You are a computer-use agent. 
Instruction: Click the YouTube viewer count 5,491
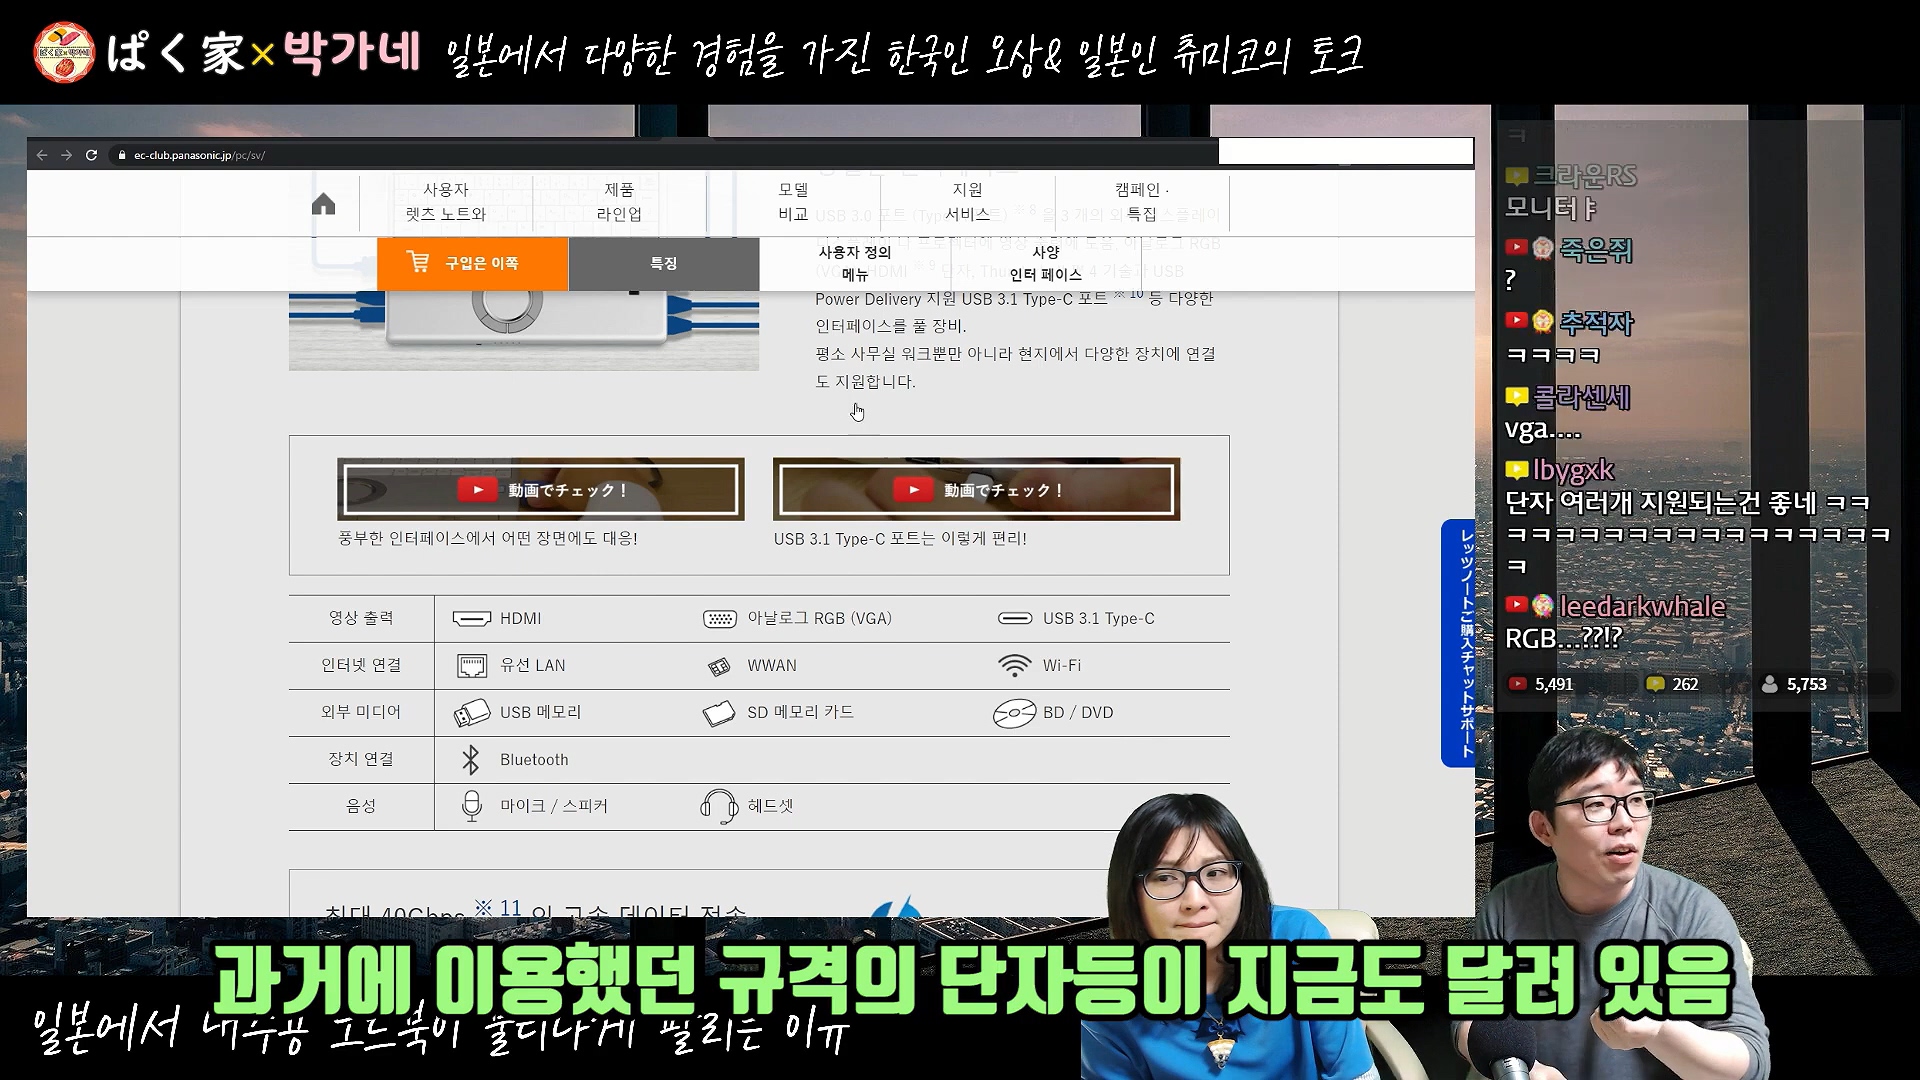click(x=1554, y=685)
